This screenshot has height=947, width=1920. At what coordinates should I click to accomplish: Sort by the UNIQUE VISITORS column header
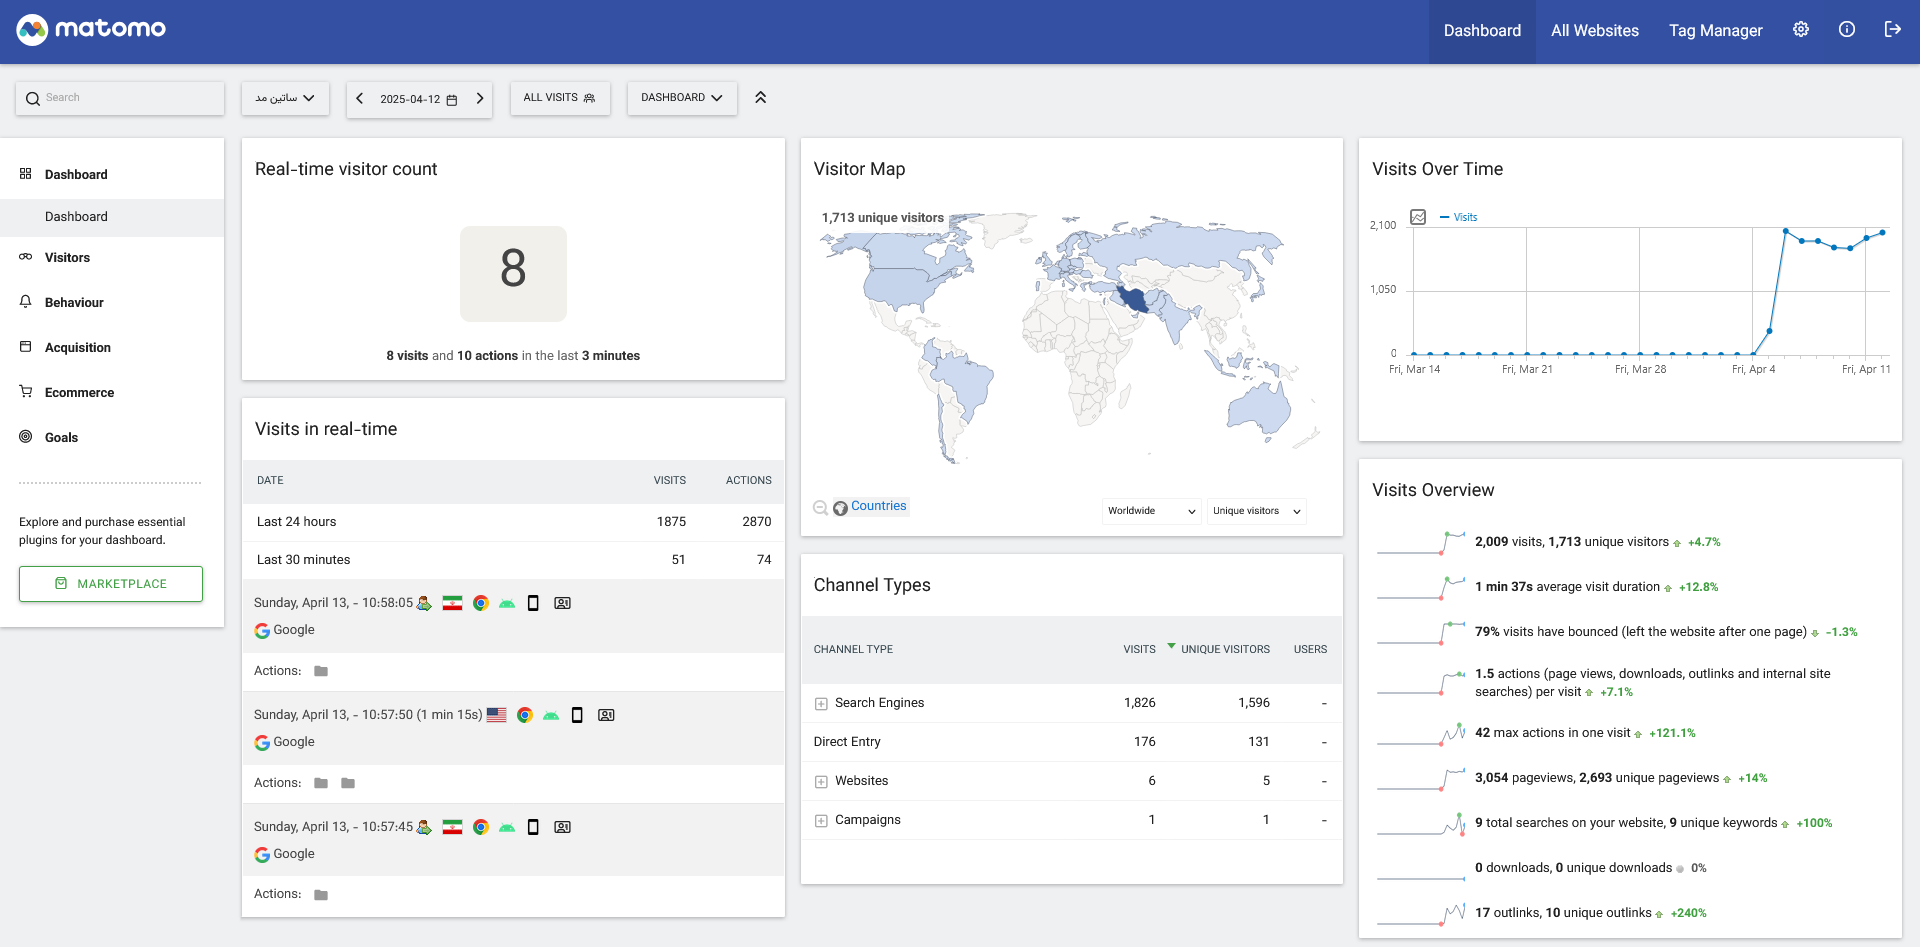coord(1225,650)
